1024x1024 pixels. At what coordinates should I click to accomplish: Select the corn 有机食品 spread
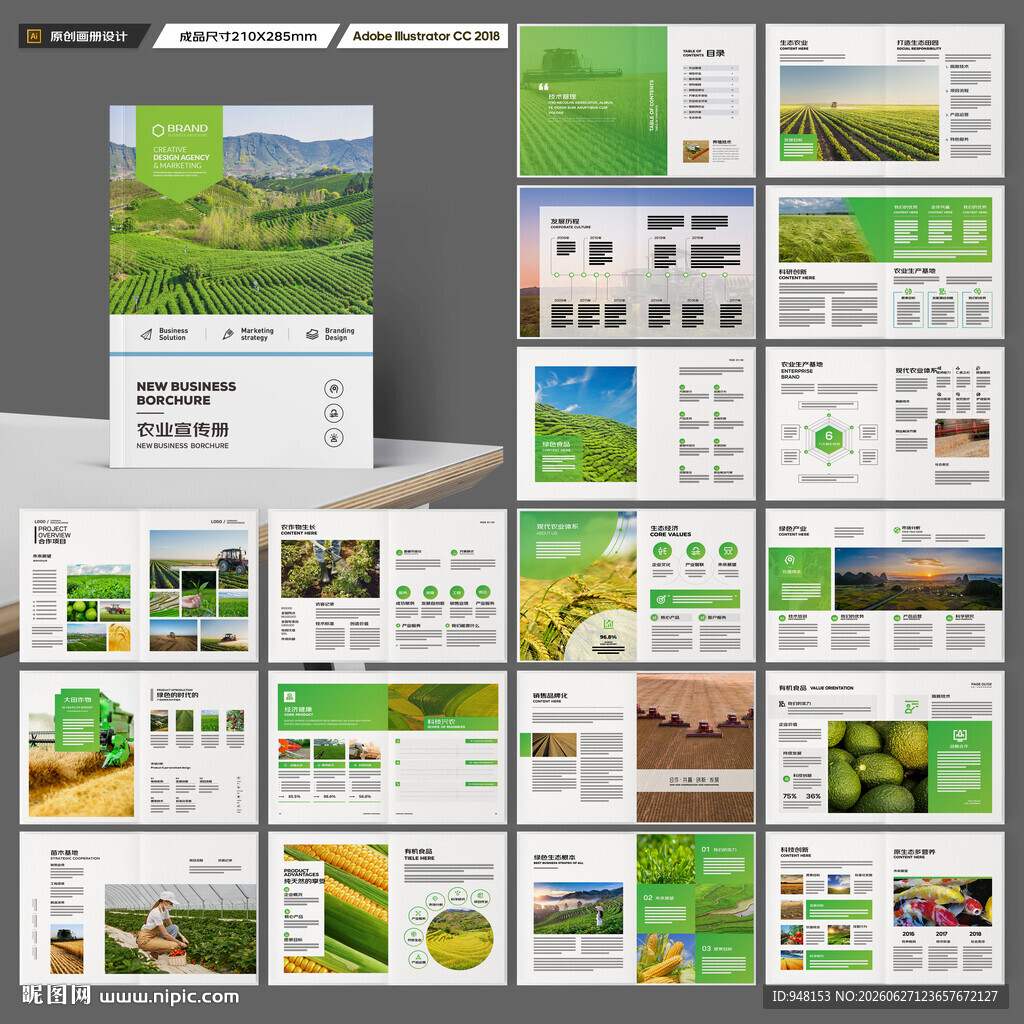387,908
